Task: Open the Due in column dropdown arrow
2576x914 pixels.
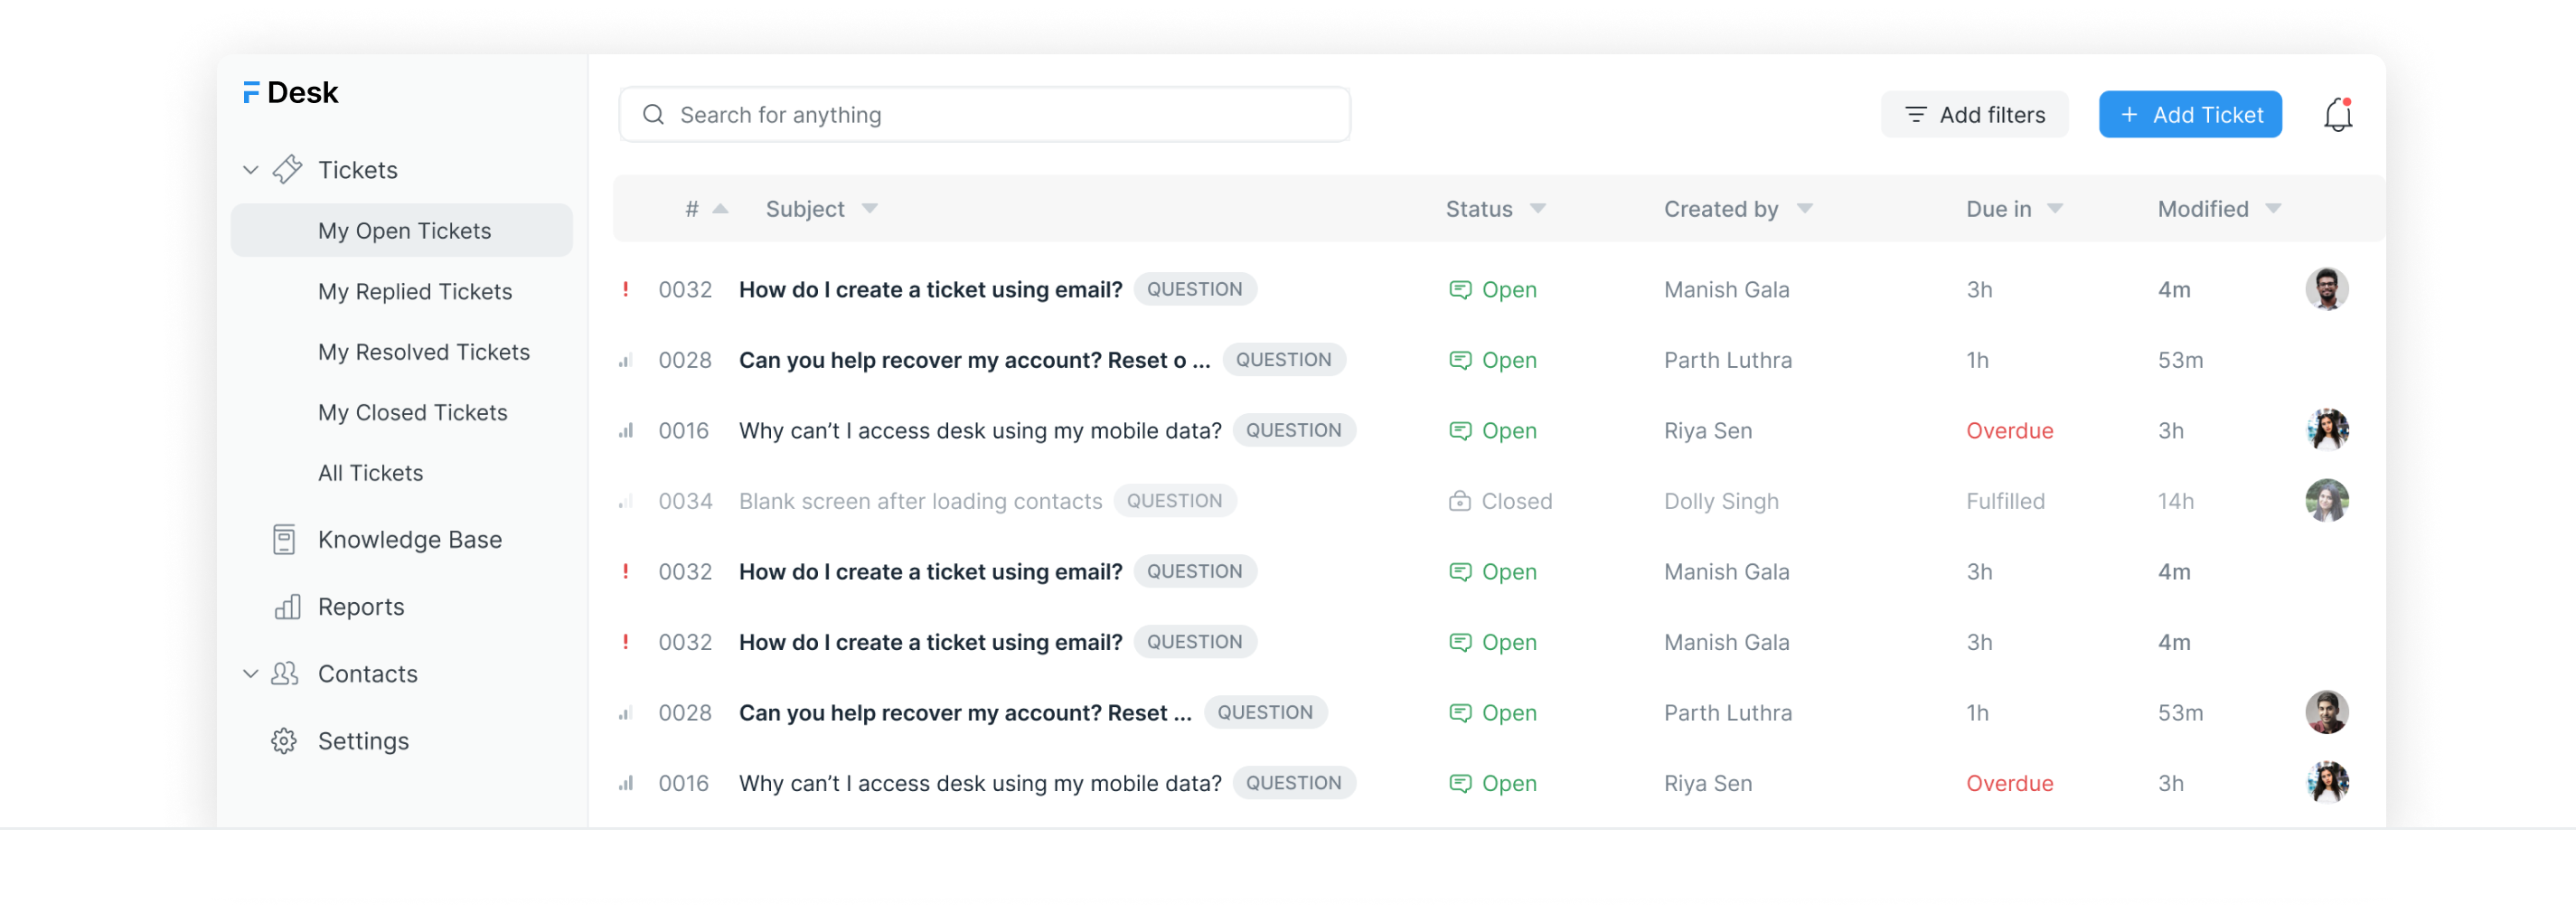Action: [2054, 209]
